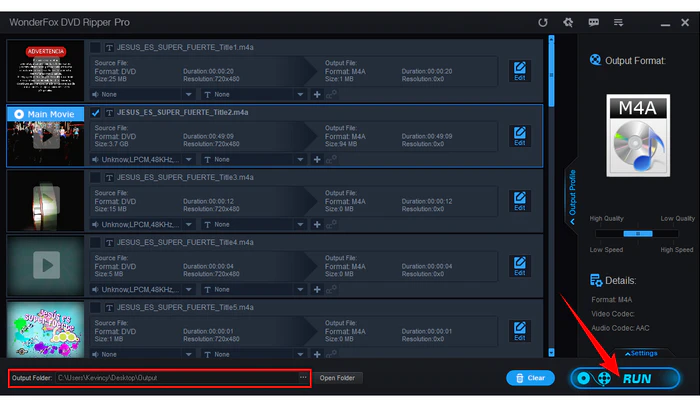Edit the Title3.m4a track
The width and height of the screenshot is (700, 407).
pyautogui.click(x=520, y=201)
